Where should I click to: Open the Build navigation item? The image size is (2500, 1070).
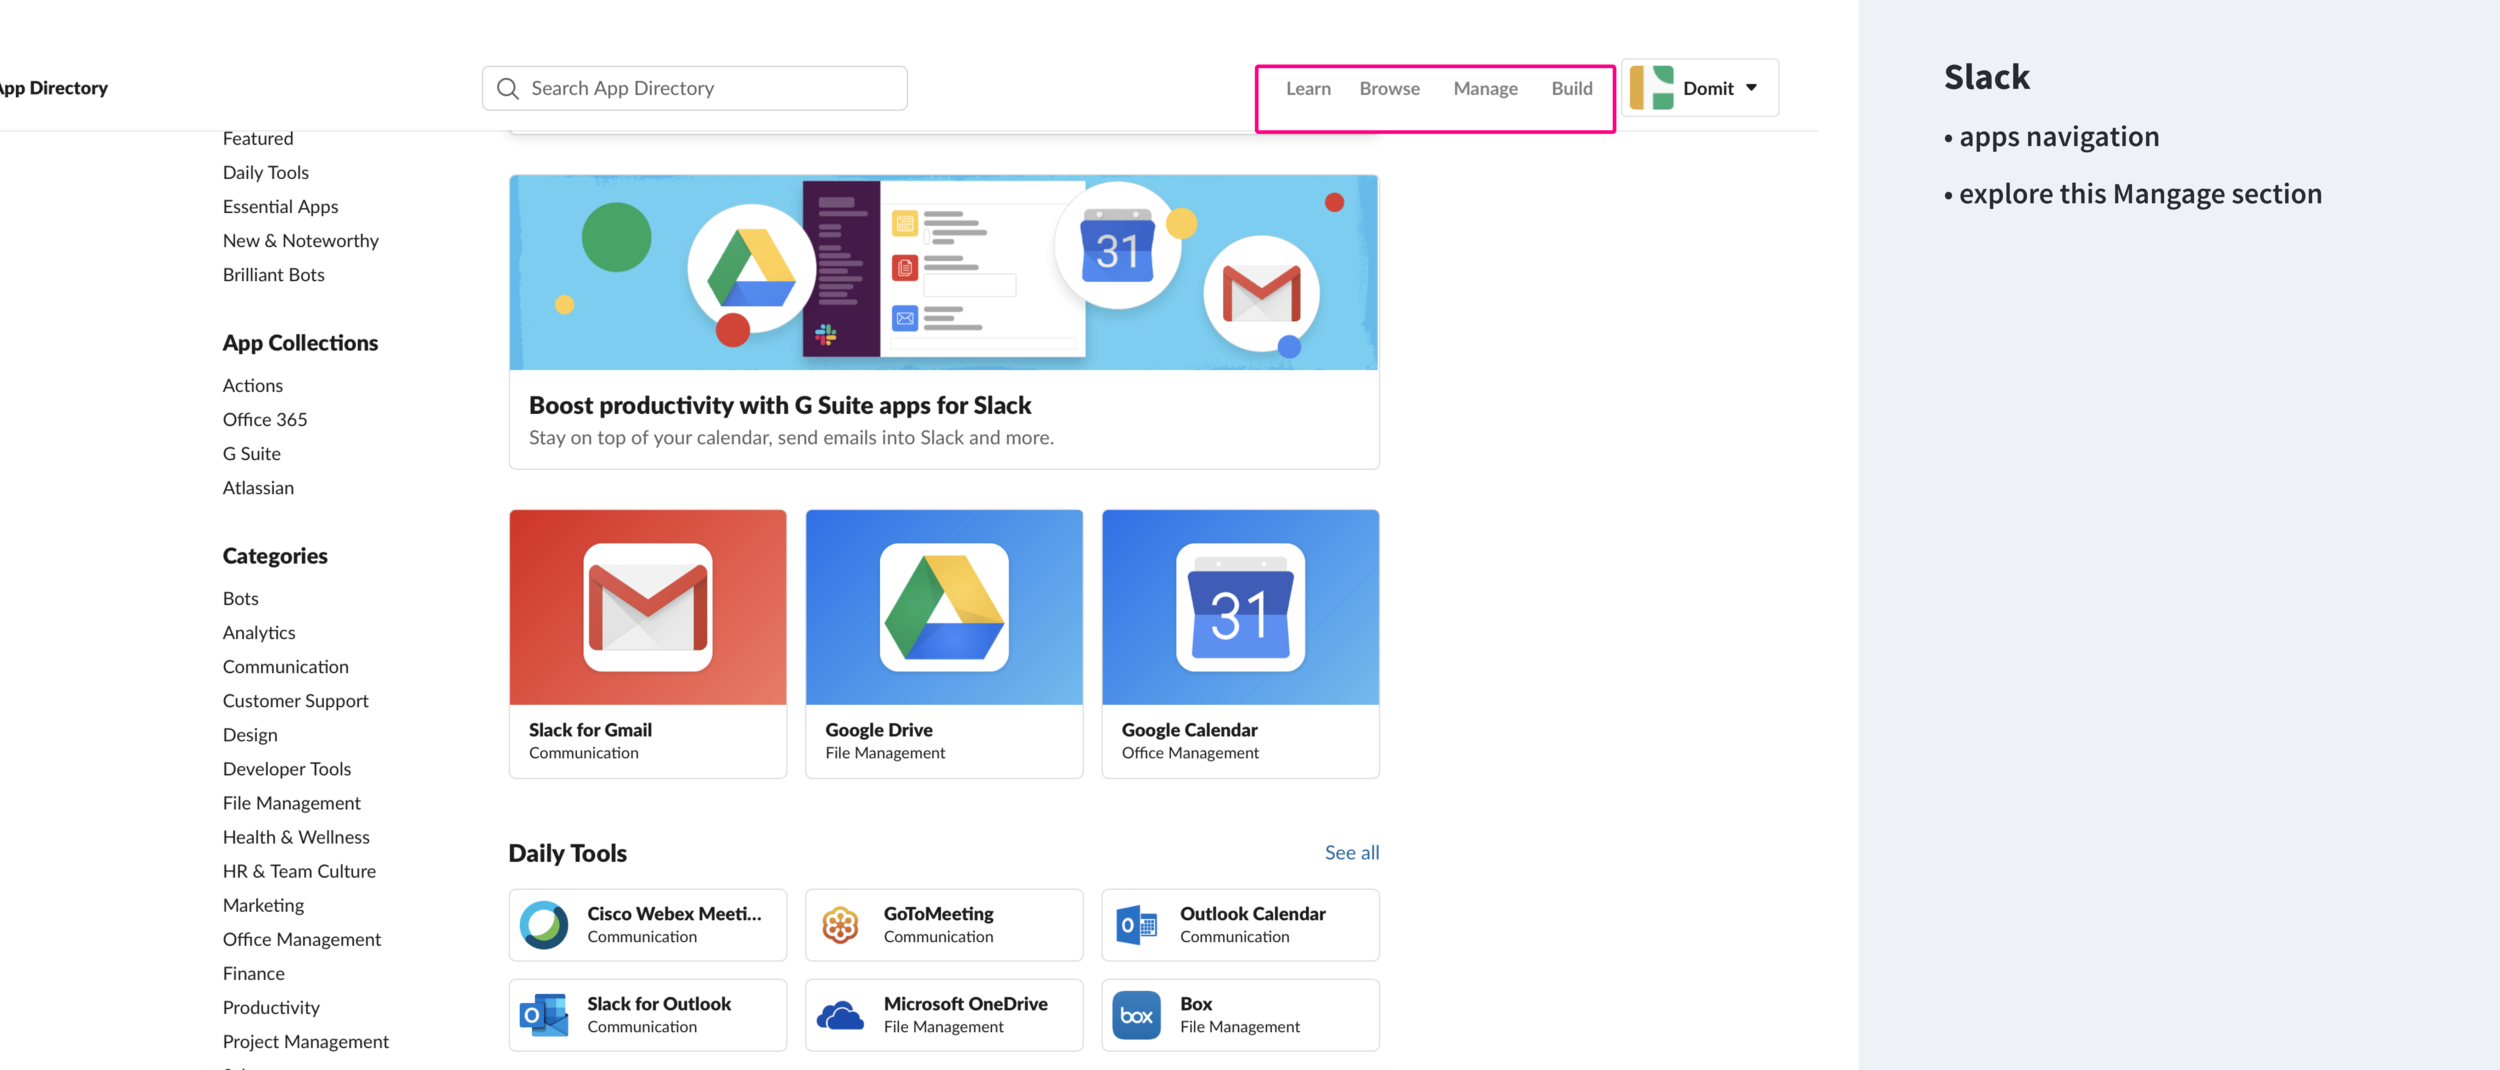1572,88
